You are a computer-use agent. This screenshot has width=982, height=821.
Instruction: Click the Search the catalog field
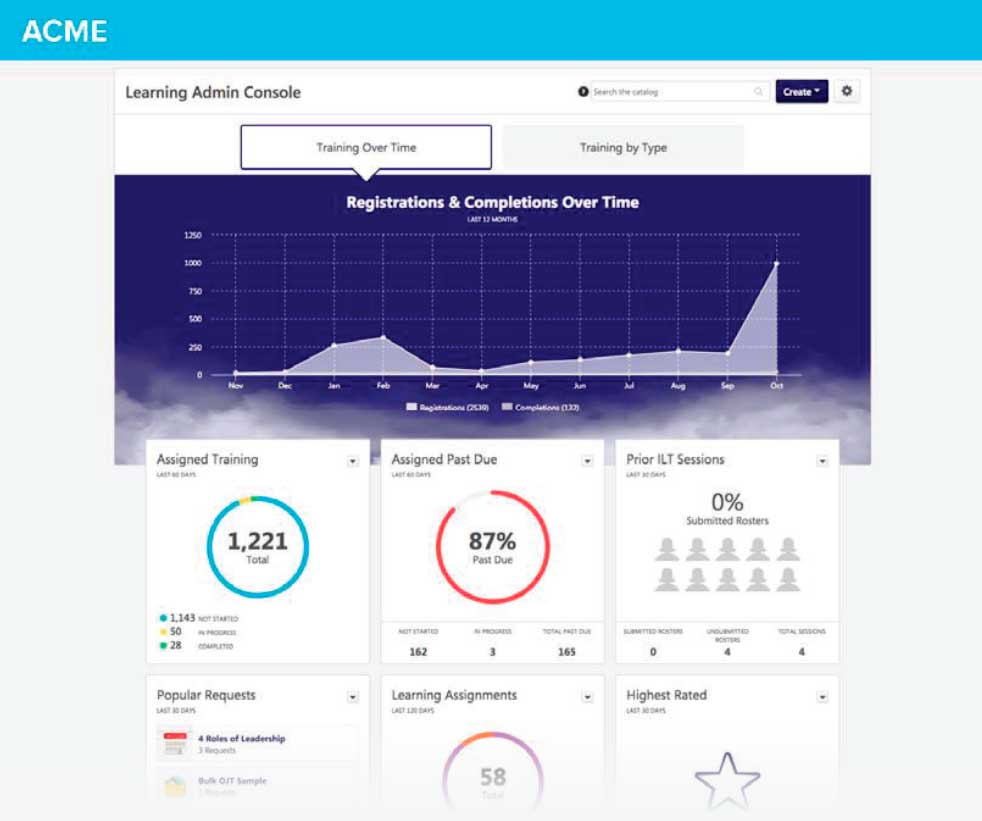670,92
